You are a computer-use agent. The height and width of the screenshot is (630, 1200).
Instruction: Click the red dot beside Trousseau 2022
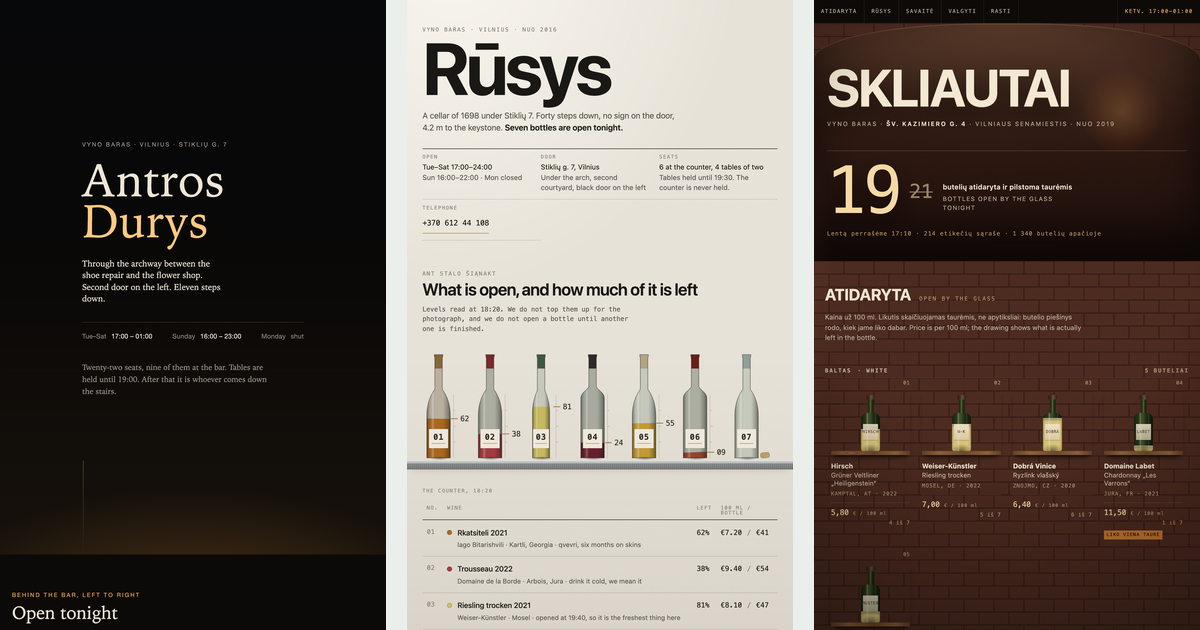pos(450,569)
